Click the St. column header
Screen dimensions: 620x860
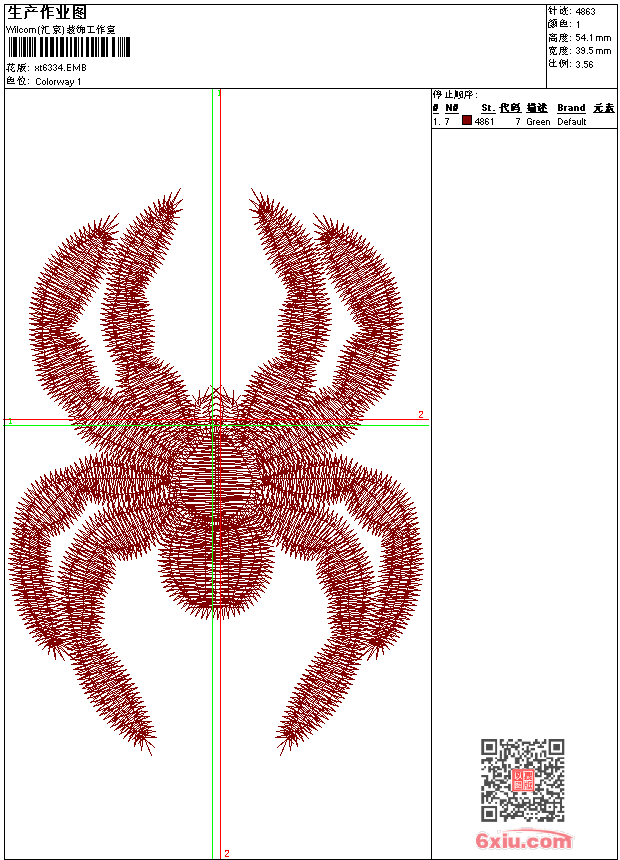[x=487, y=108]
